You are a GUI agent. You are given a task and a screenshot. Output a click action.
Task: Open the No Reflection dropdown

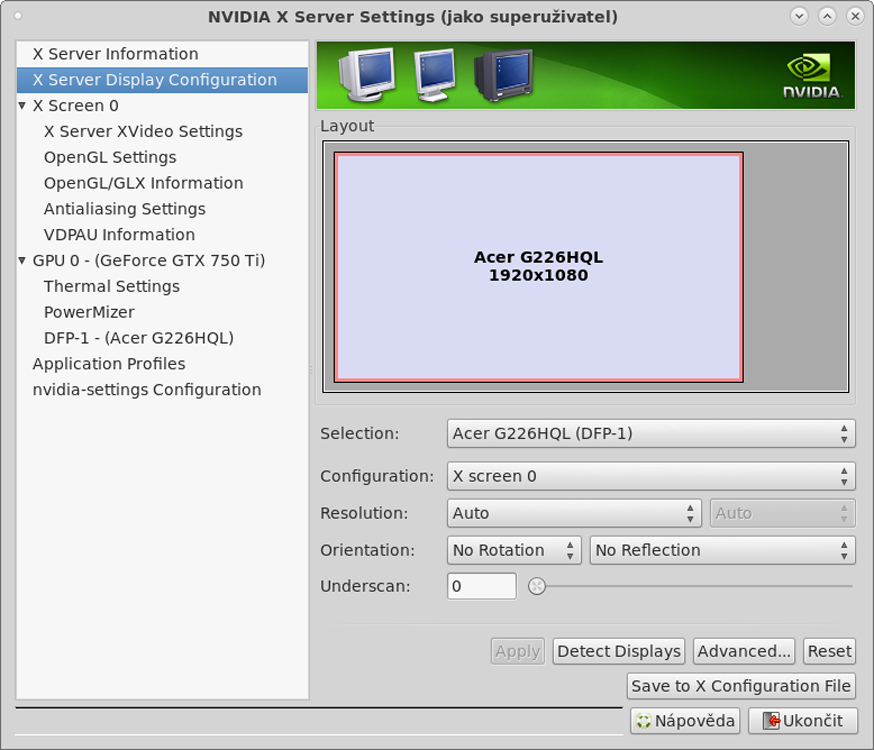pos(722,551)
